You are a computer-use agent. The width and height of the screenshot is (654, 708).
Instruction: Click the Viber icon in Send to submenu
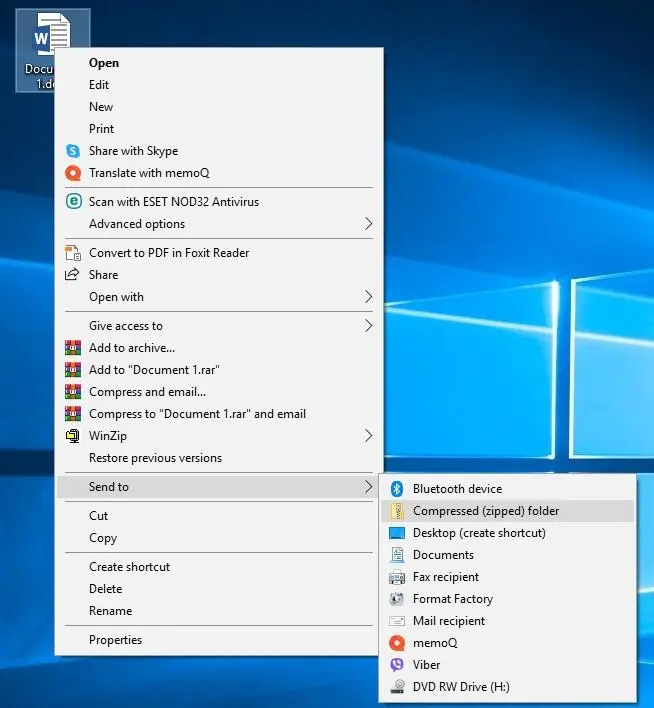point(396,665)
